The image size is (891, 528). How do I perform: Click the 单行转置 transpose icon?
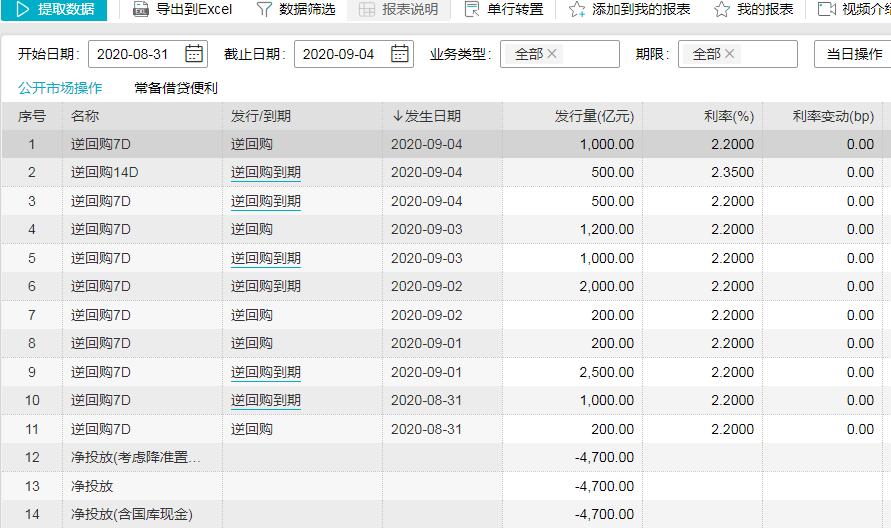(472, 9)
